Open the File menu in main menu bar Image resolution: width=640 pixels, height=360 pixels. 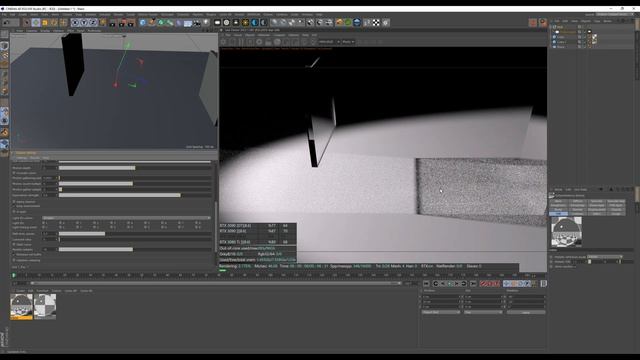pyautogui.click(x=4, y=15)
